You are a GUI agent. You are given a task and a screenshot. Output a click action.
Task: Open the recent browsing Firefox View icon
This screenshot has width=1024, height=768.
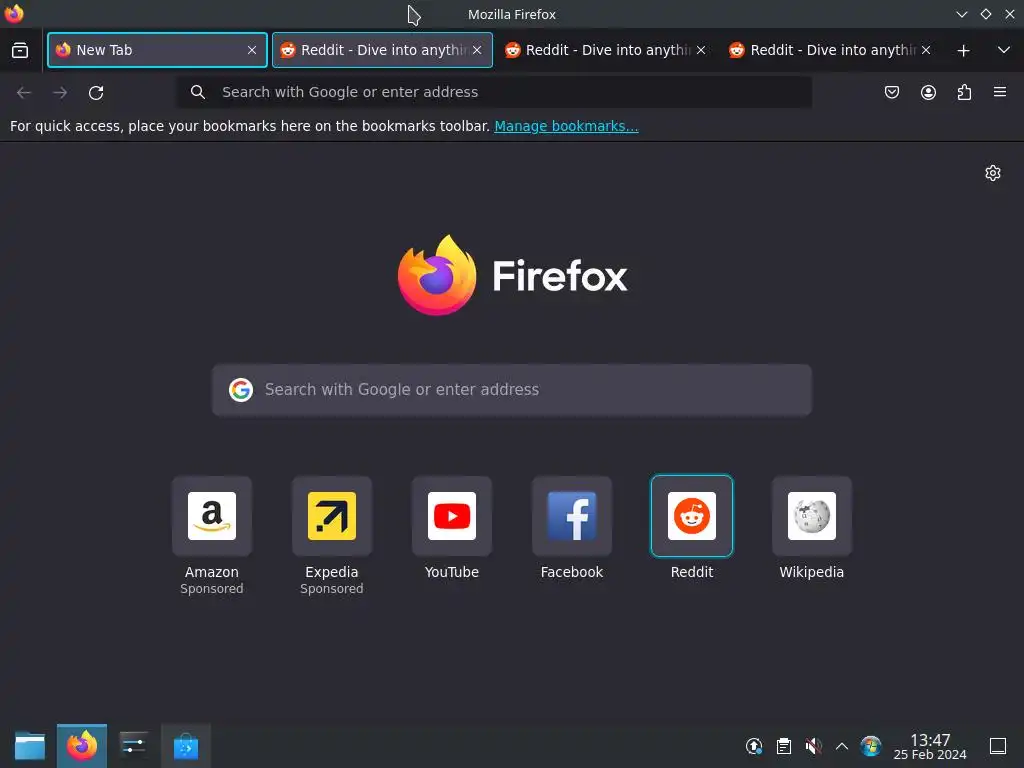pyautogui.click(x=20, y=50)
